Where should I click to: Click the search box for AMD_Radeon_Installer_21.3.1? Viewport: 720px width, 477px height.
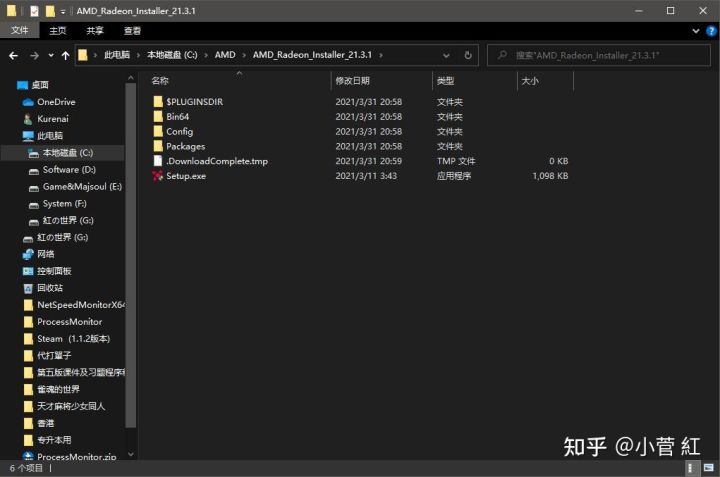coord(599,56)
